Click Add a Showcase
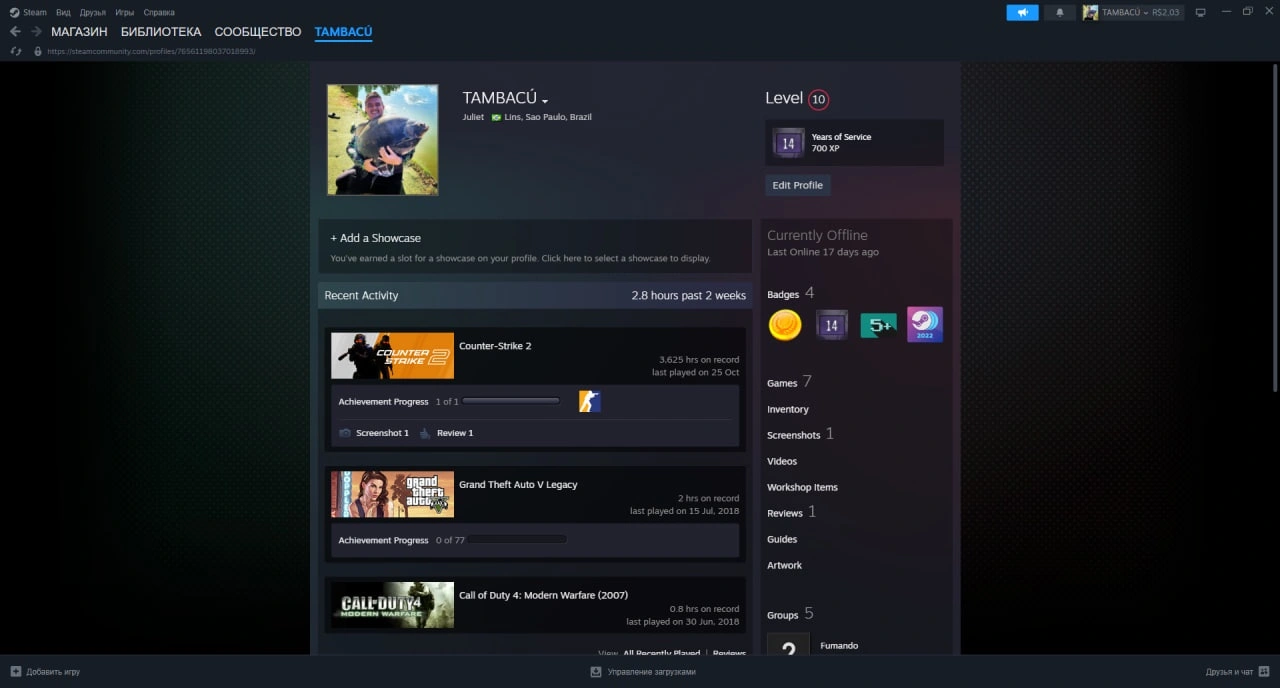Image resolution: width=1280 pixels, height=688 pixels. point(376,238)
